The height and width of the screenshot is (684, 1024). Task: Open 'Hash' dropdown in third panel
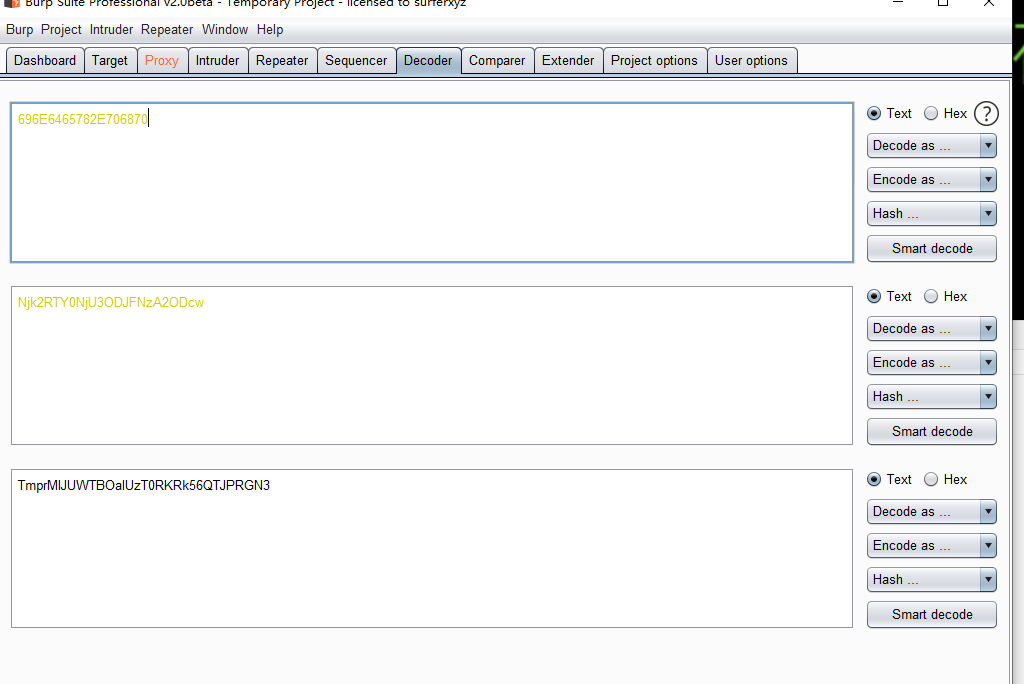[x=931, y=579]
